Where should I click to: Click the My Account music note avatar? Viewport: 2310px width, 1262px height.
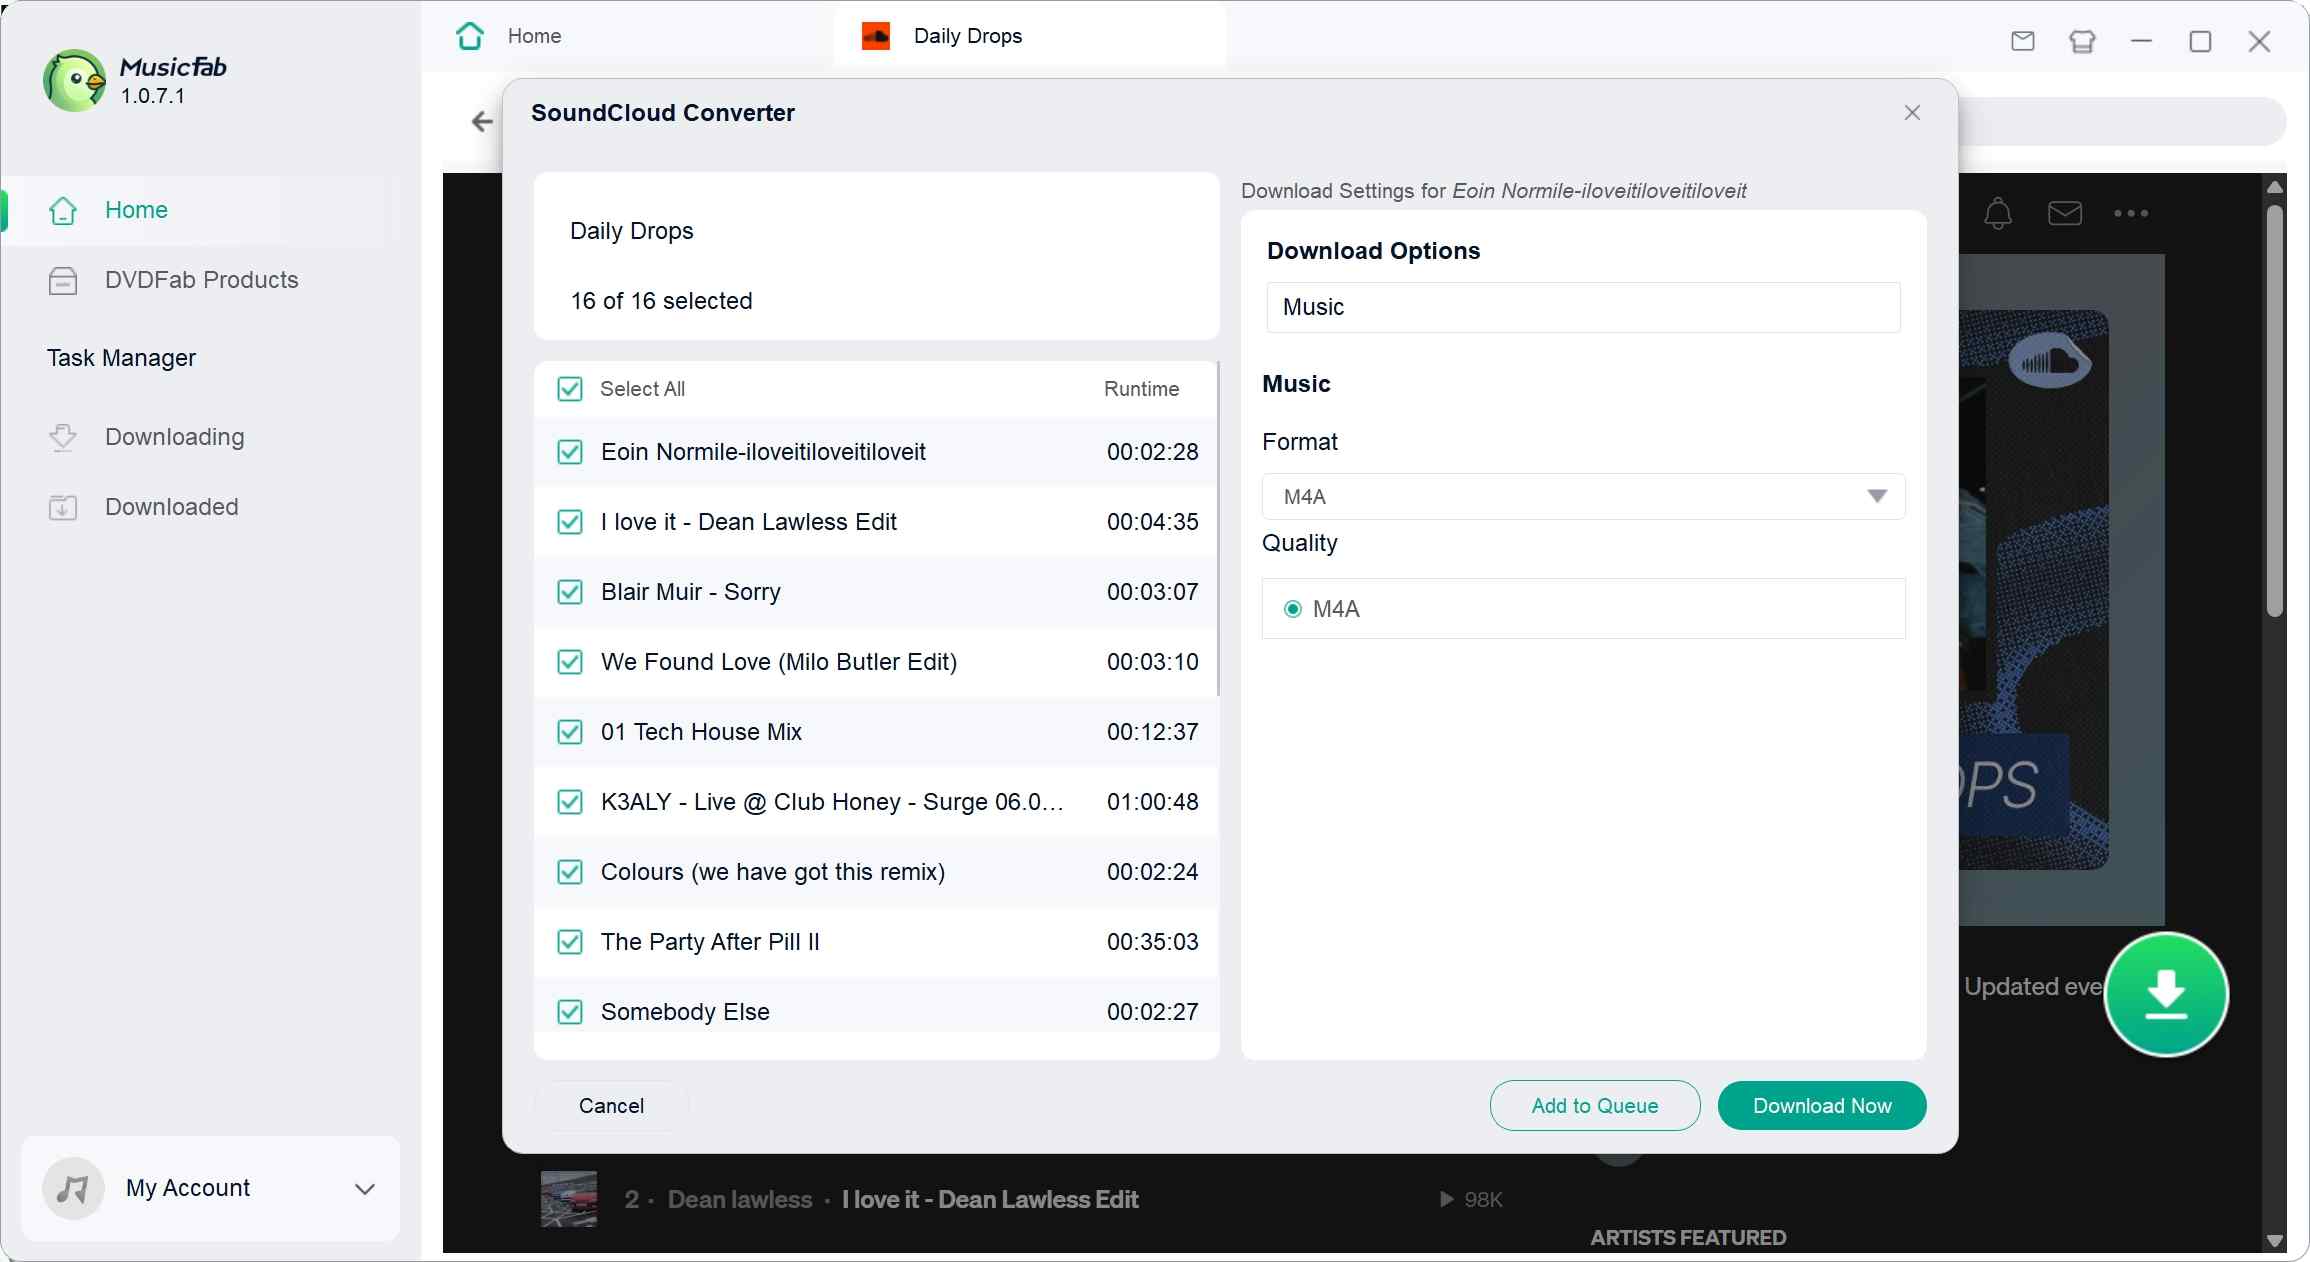(73, 1188)
